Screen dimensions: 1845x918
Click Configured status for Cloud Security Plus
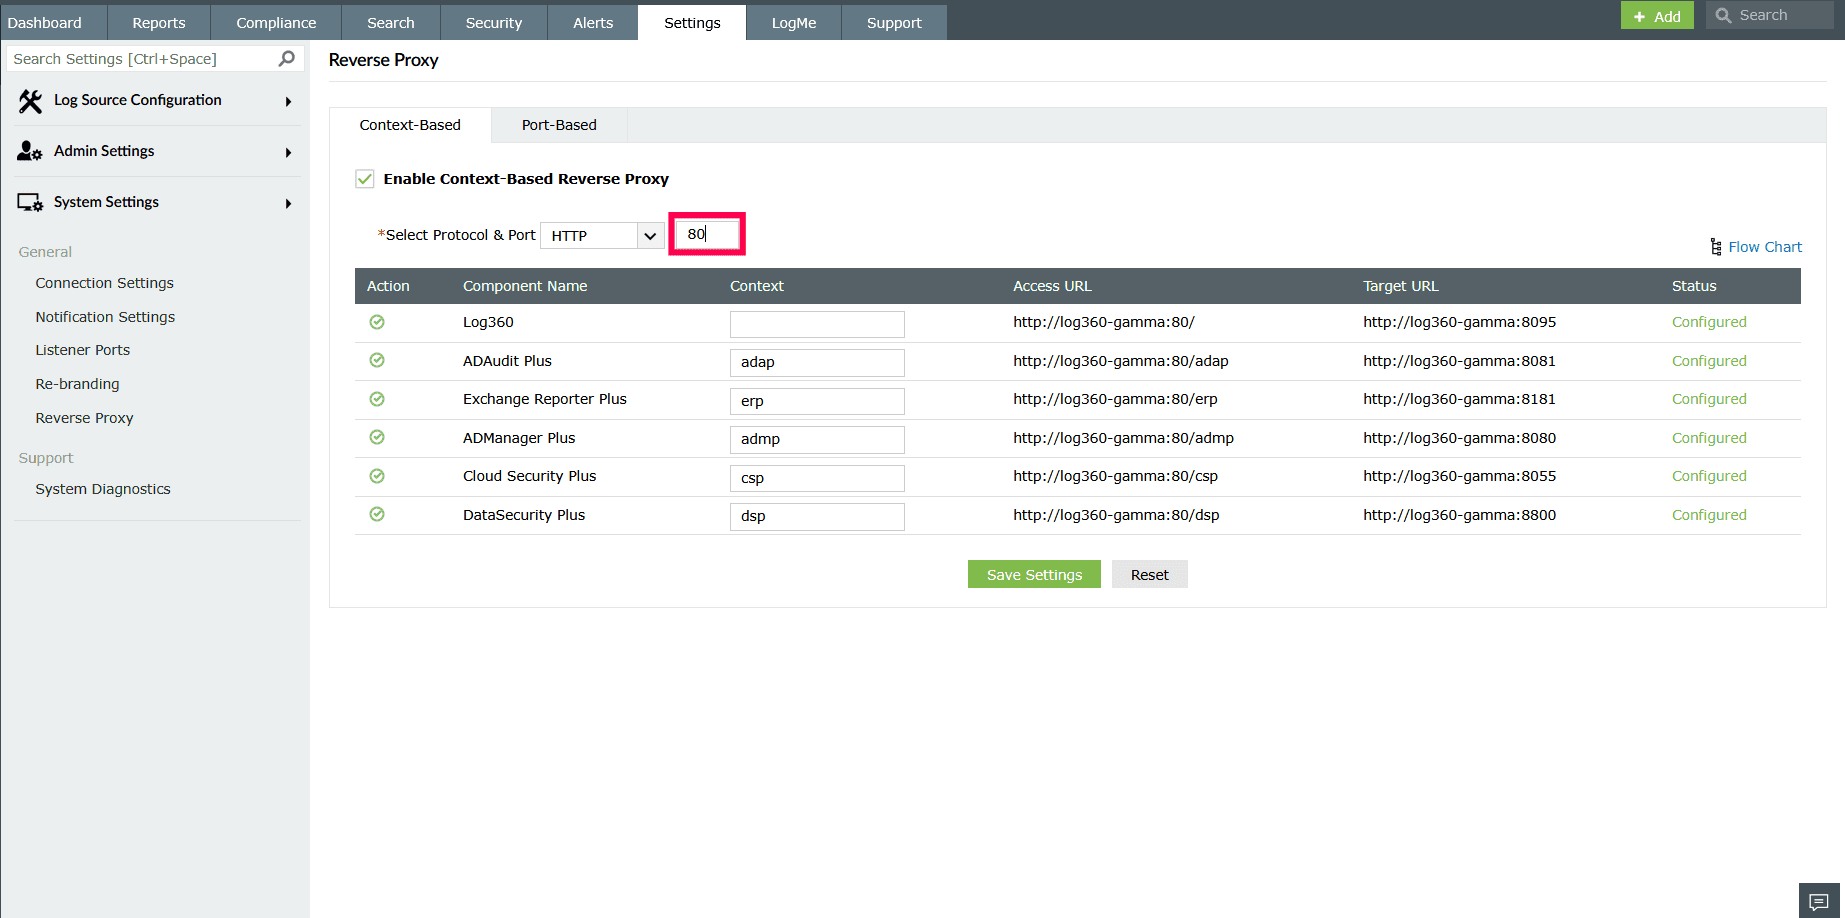(x=1709, y=476)
